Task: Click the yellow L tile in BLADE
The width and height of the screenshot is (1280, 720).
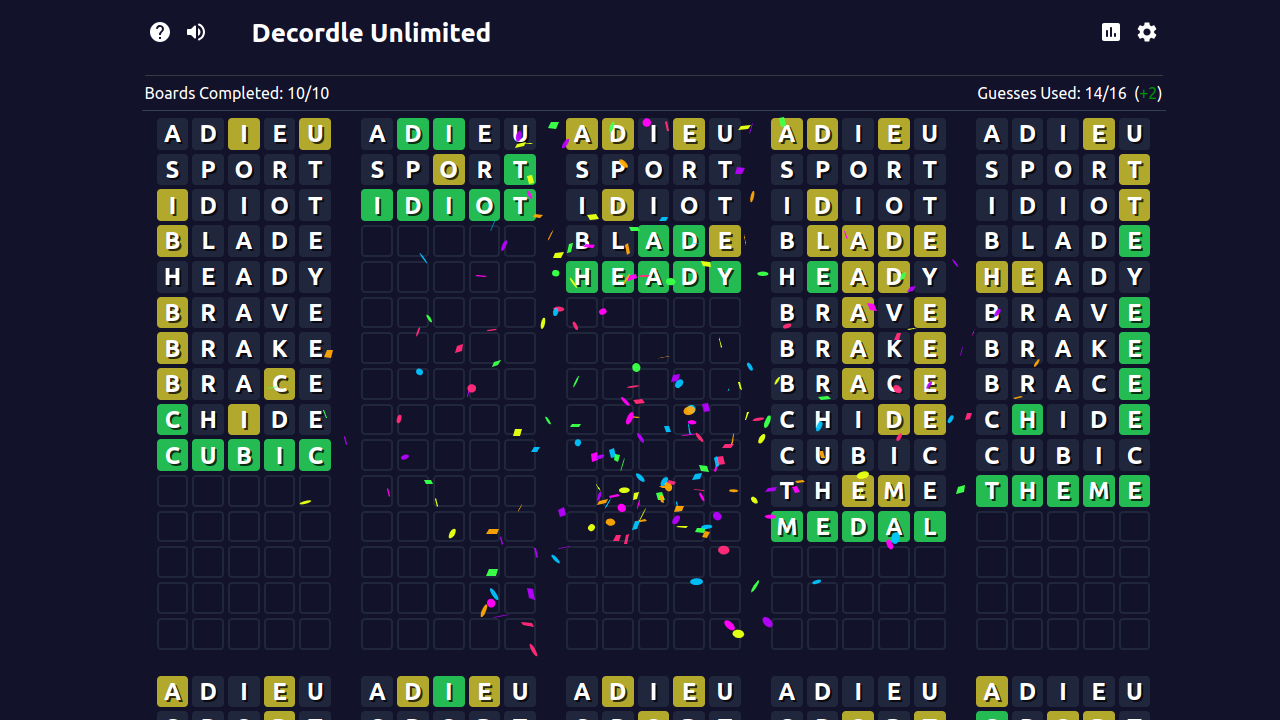Action: click(823, 241)
